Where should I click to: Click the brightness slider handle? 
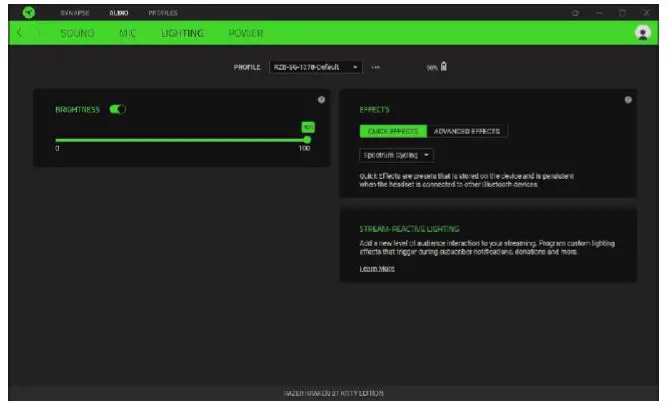coord(307,140)
